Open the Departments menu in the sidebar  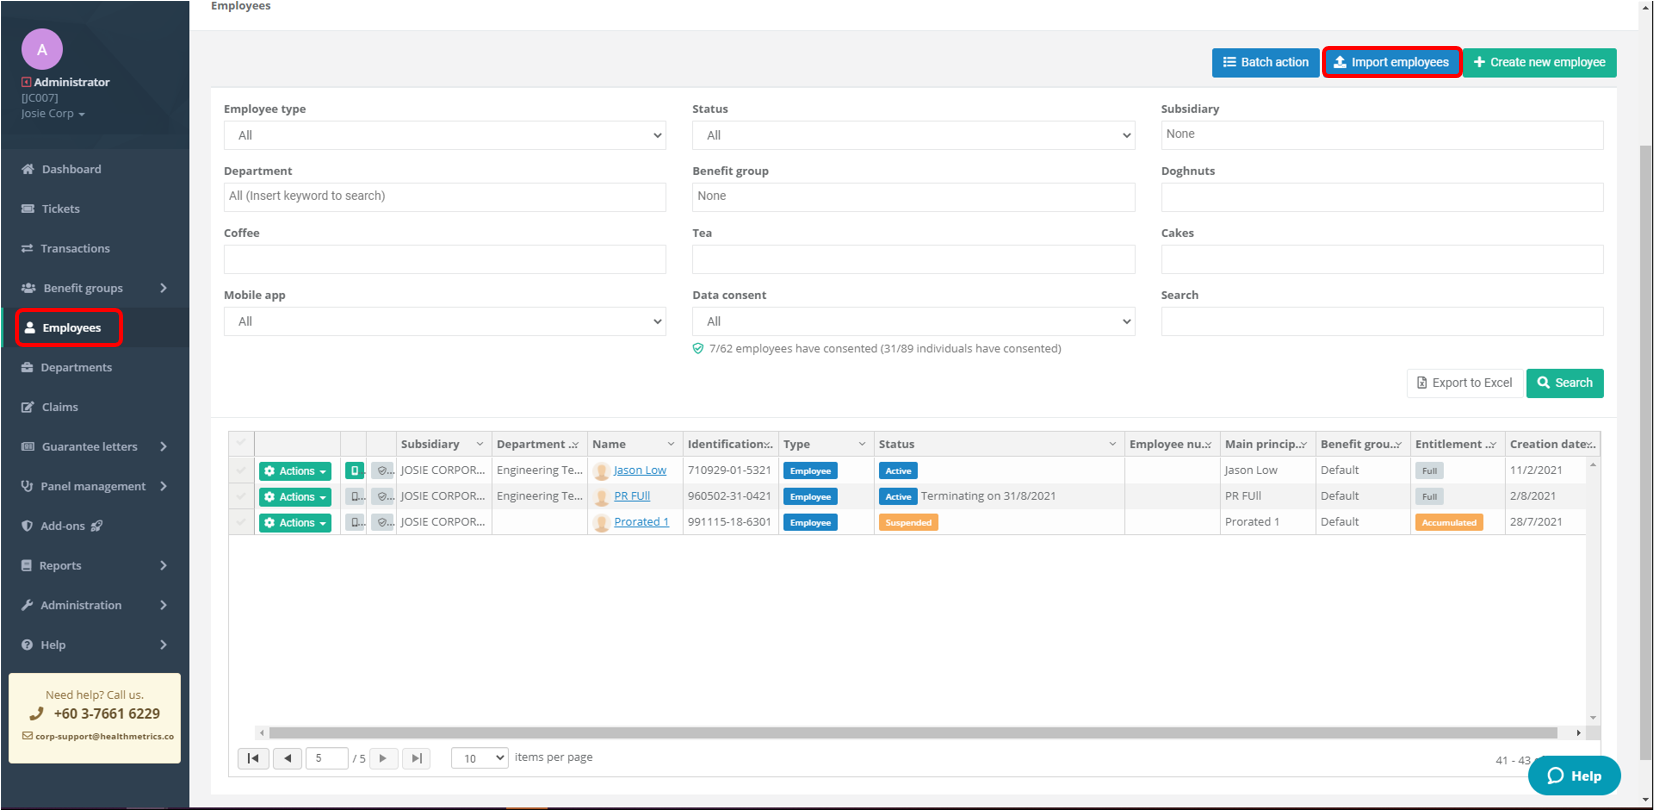click(x=76, y=368)
